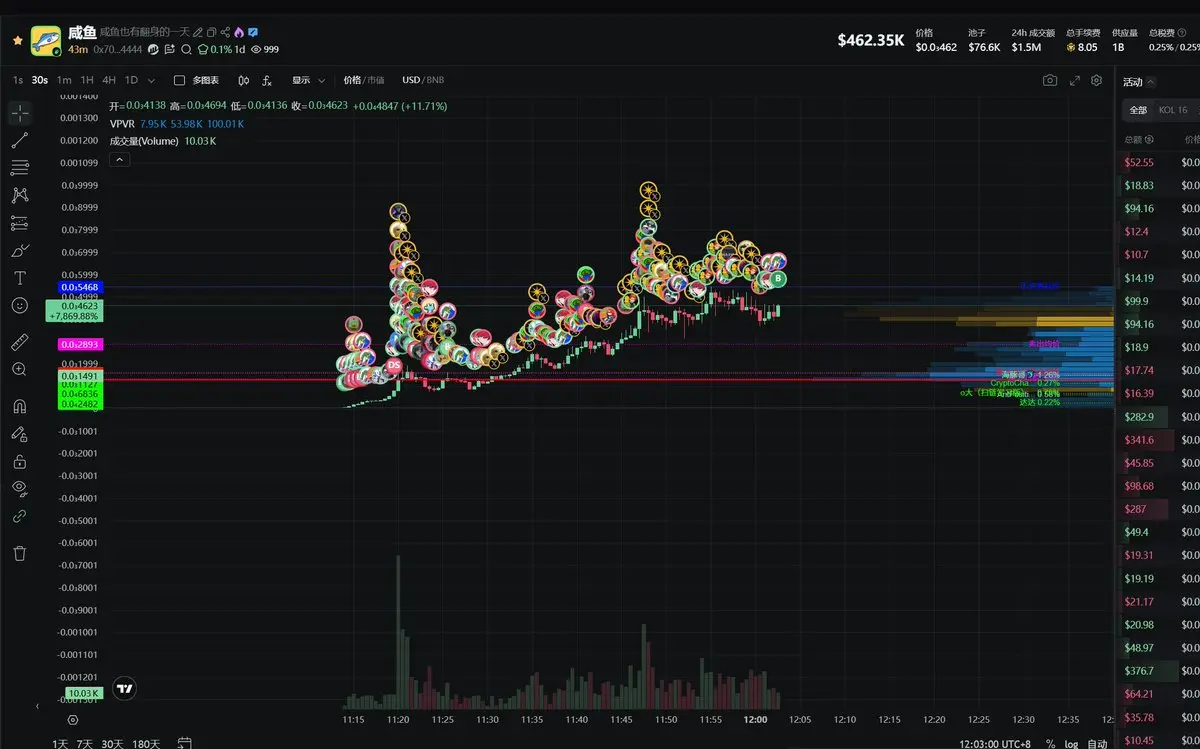
Task: Edit the token description pencil icon
Action: pos(198,32)
